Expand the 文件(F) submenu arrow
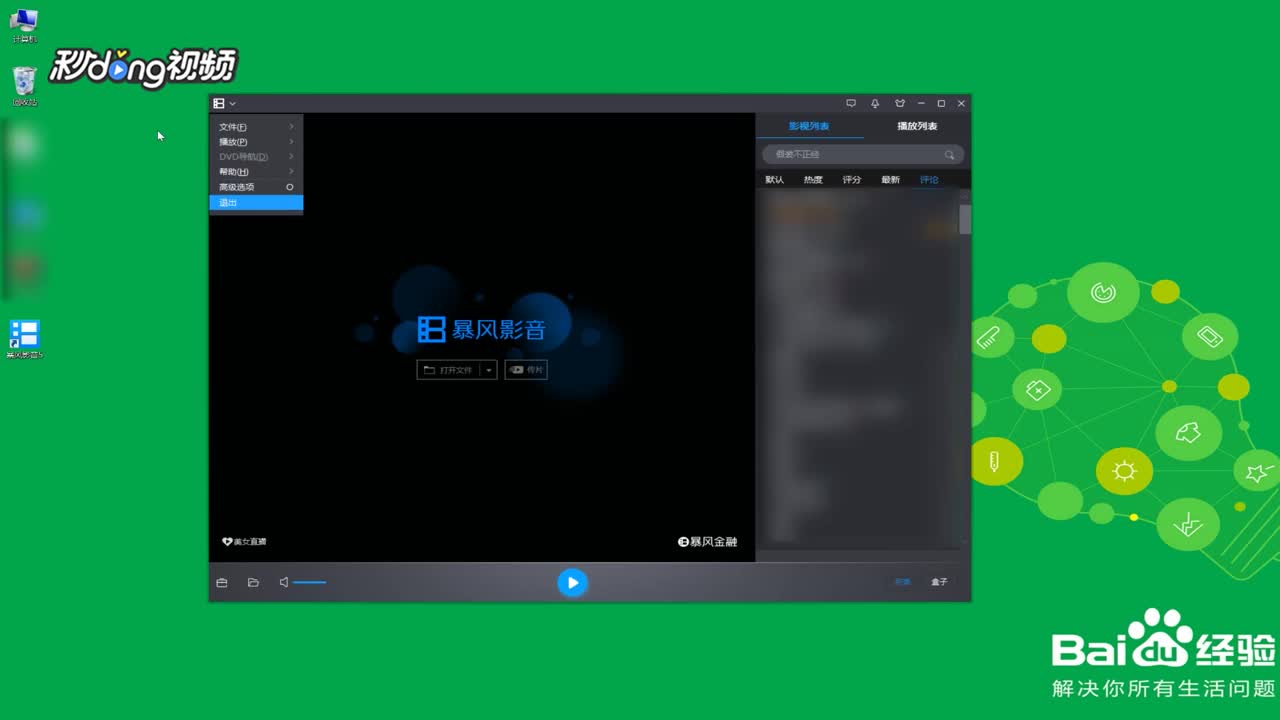 click(291, 127)
